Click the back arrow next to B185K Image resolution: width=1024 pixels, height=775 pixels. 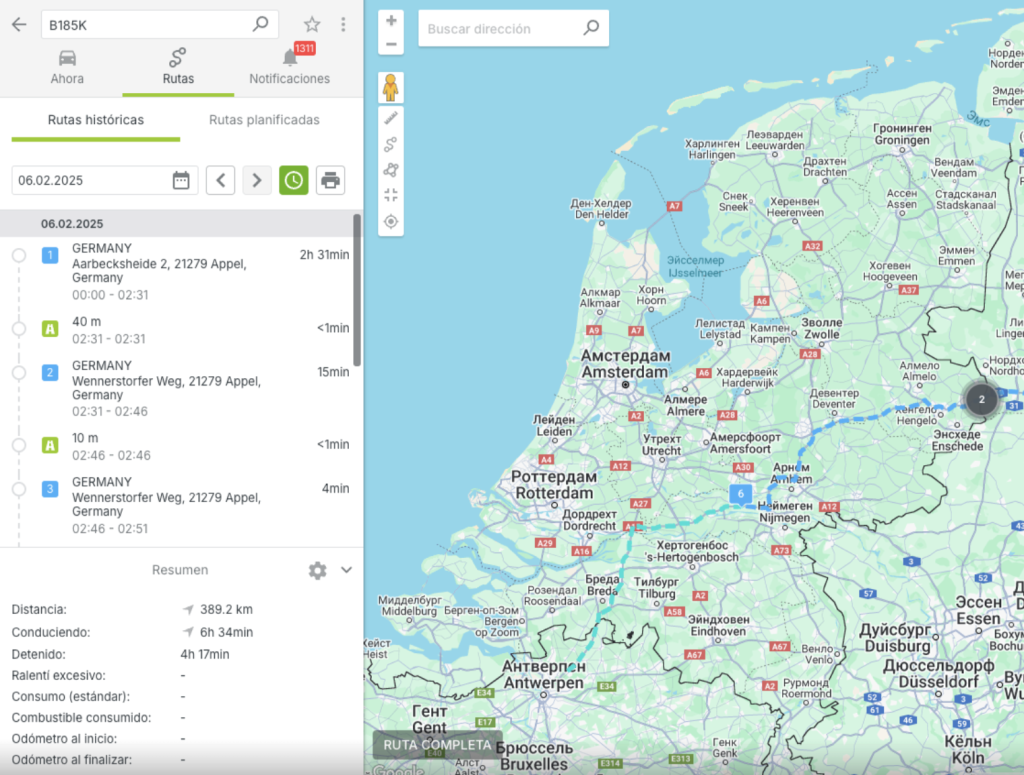coord(18,24)
